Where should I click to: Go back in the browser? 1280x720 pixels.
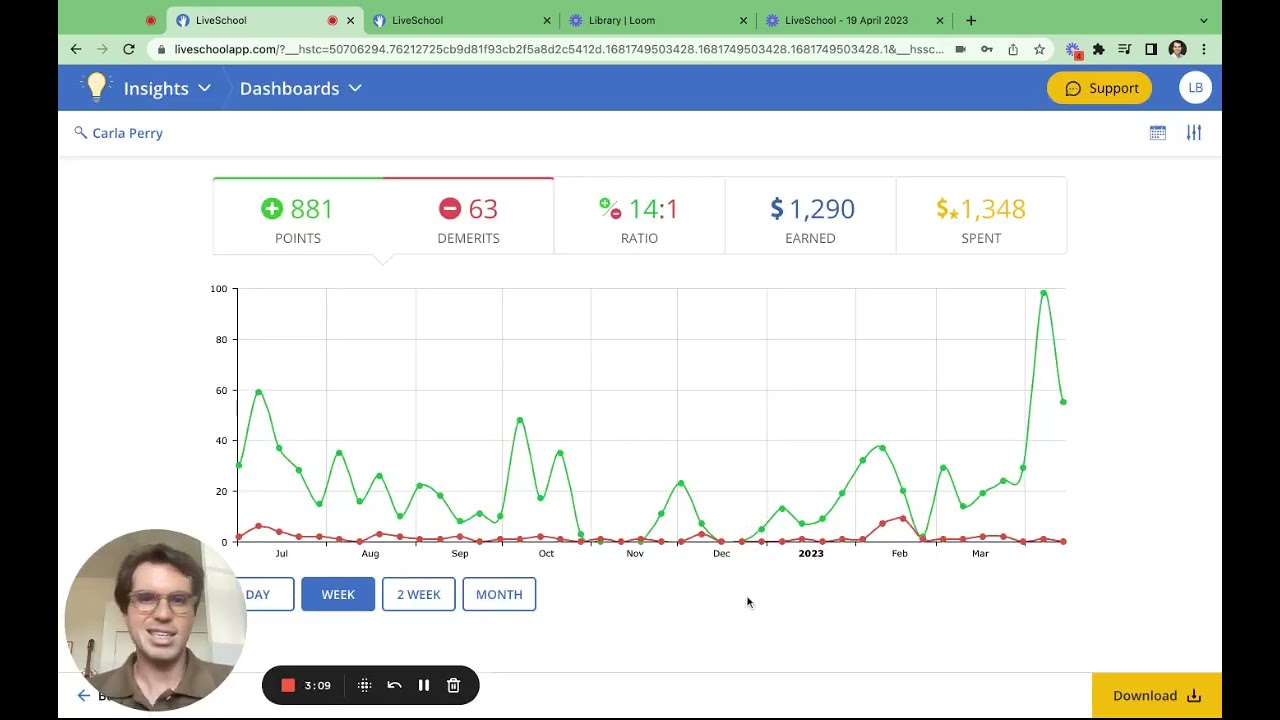tap(76, 49)
